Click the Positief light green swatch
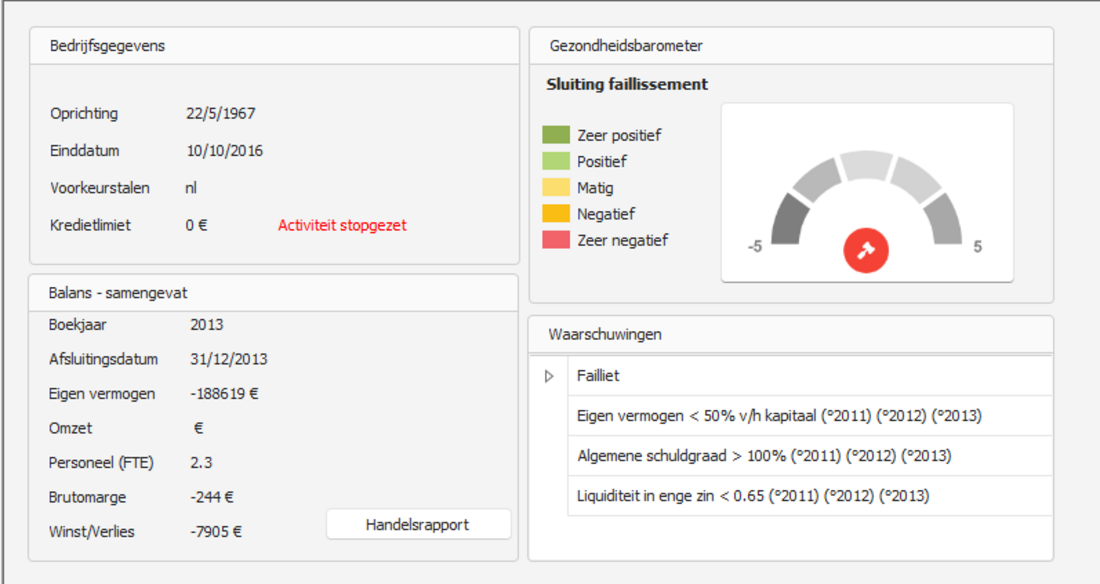The width and height of the screenshot is (1100, 584). (x=556, y=161)
